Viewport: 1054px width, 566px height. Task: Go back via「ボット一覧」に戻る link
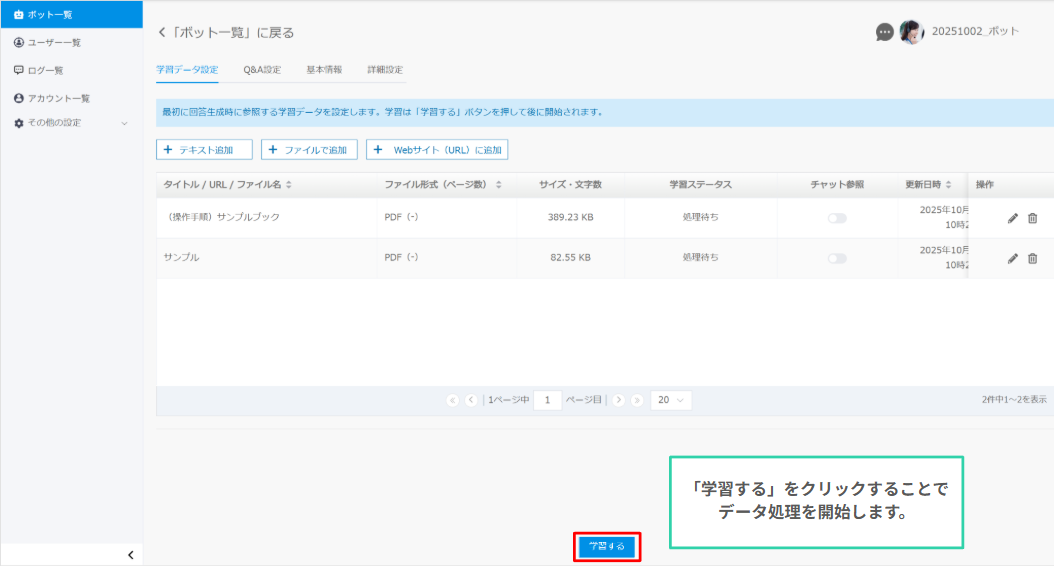(x=226, y=33)
